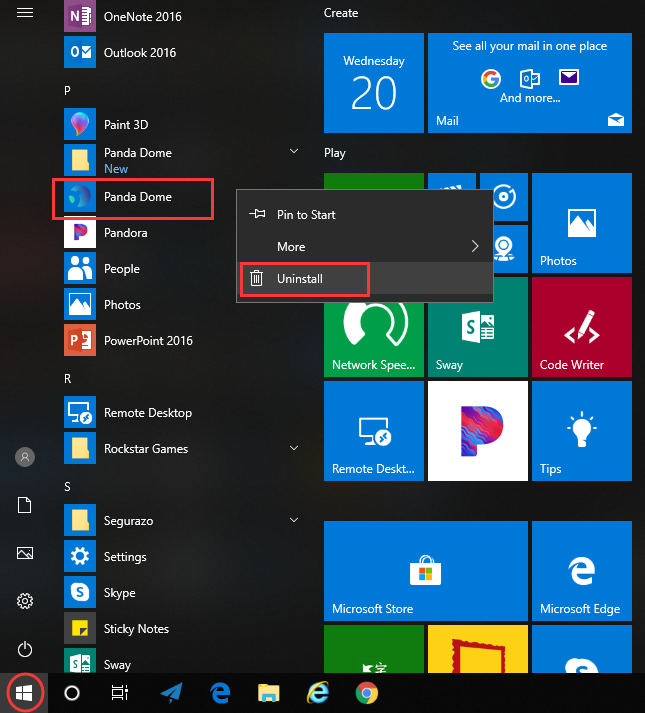Expand the Segurazo folder
The image size is (645, 713).
tap(294, 520)
